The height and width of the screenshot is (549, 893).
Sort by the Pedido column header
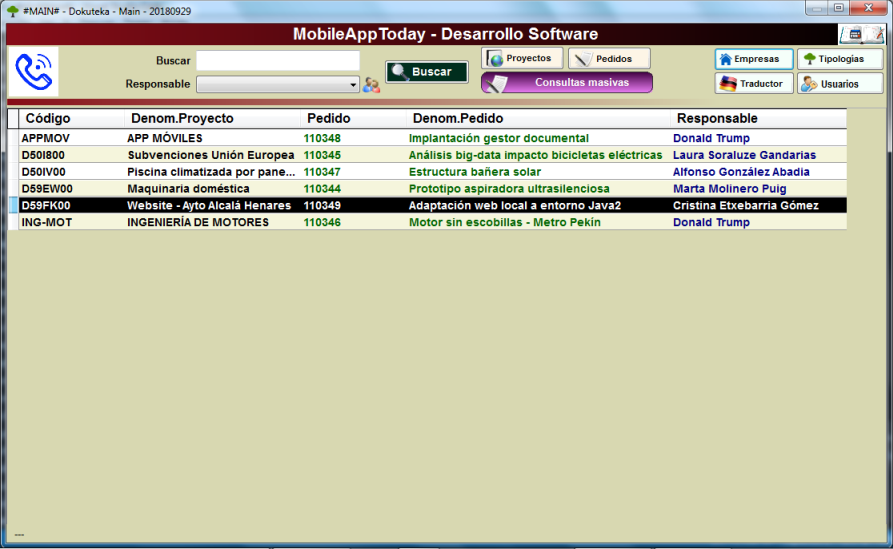point(329,118)
